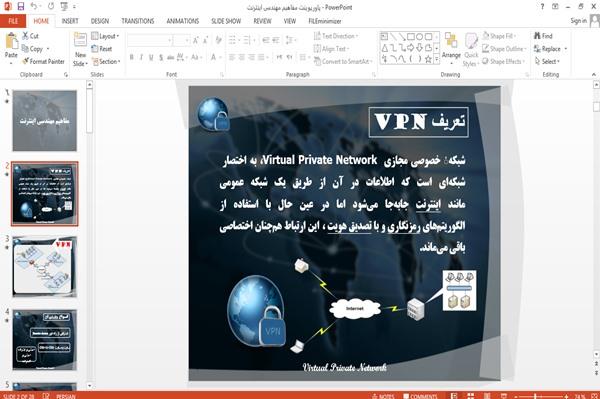Open the Text Direction dropdown
Image resolution: width=600 pixels, height=399 pixels.
(x=336, y=36)
